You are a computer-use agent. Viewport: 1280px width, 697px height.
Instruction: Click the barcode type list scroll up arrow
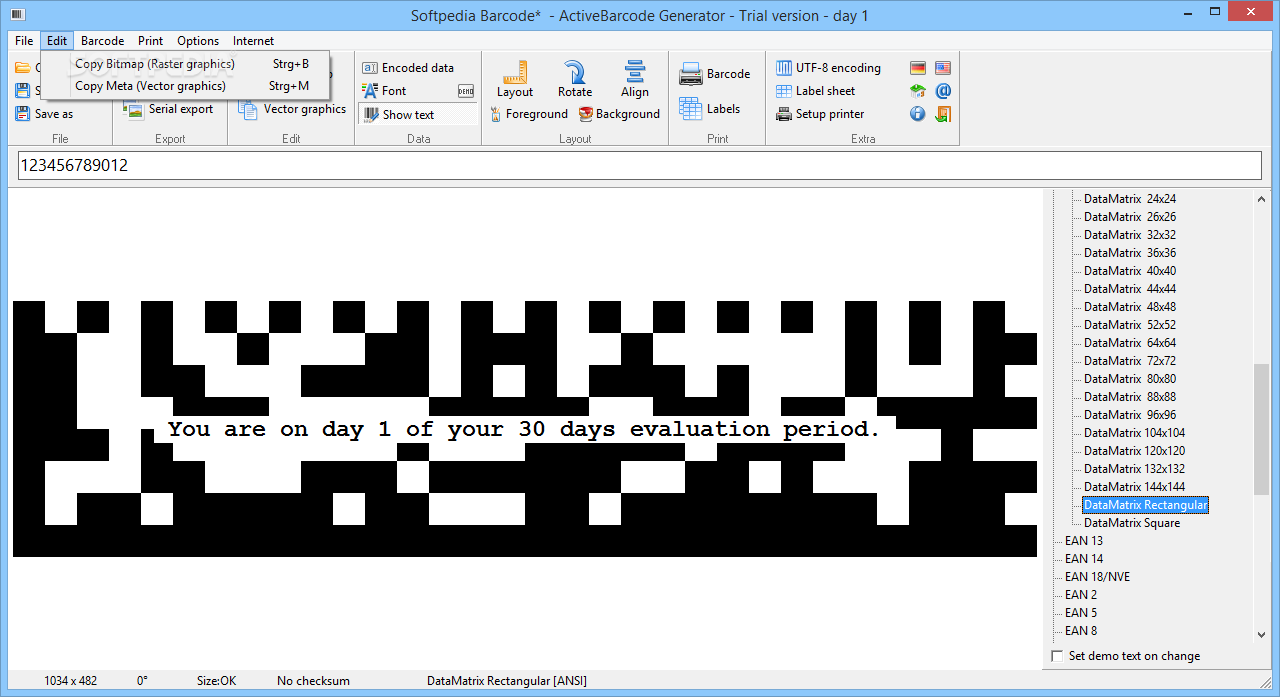pos(1261,199)
